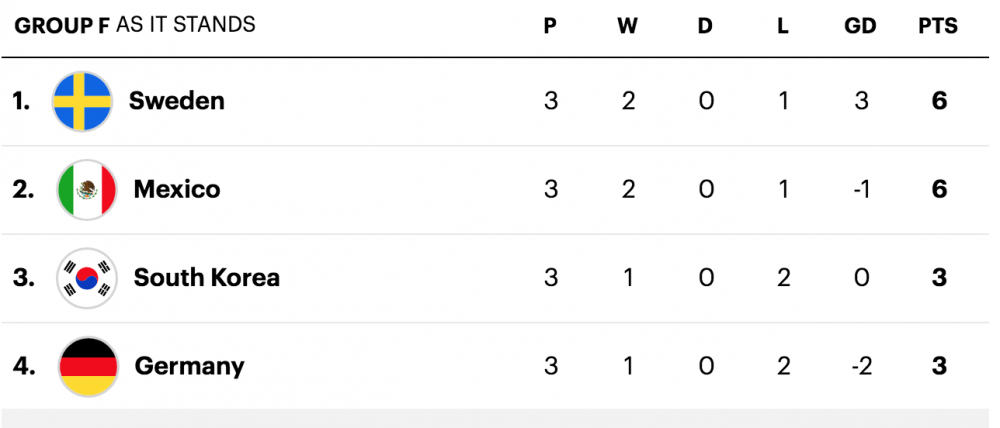Click the P column header
Screen dimensions: 1000x428
[x=550, y=27]
